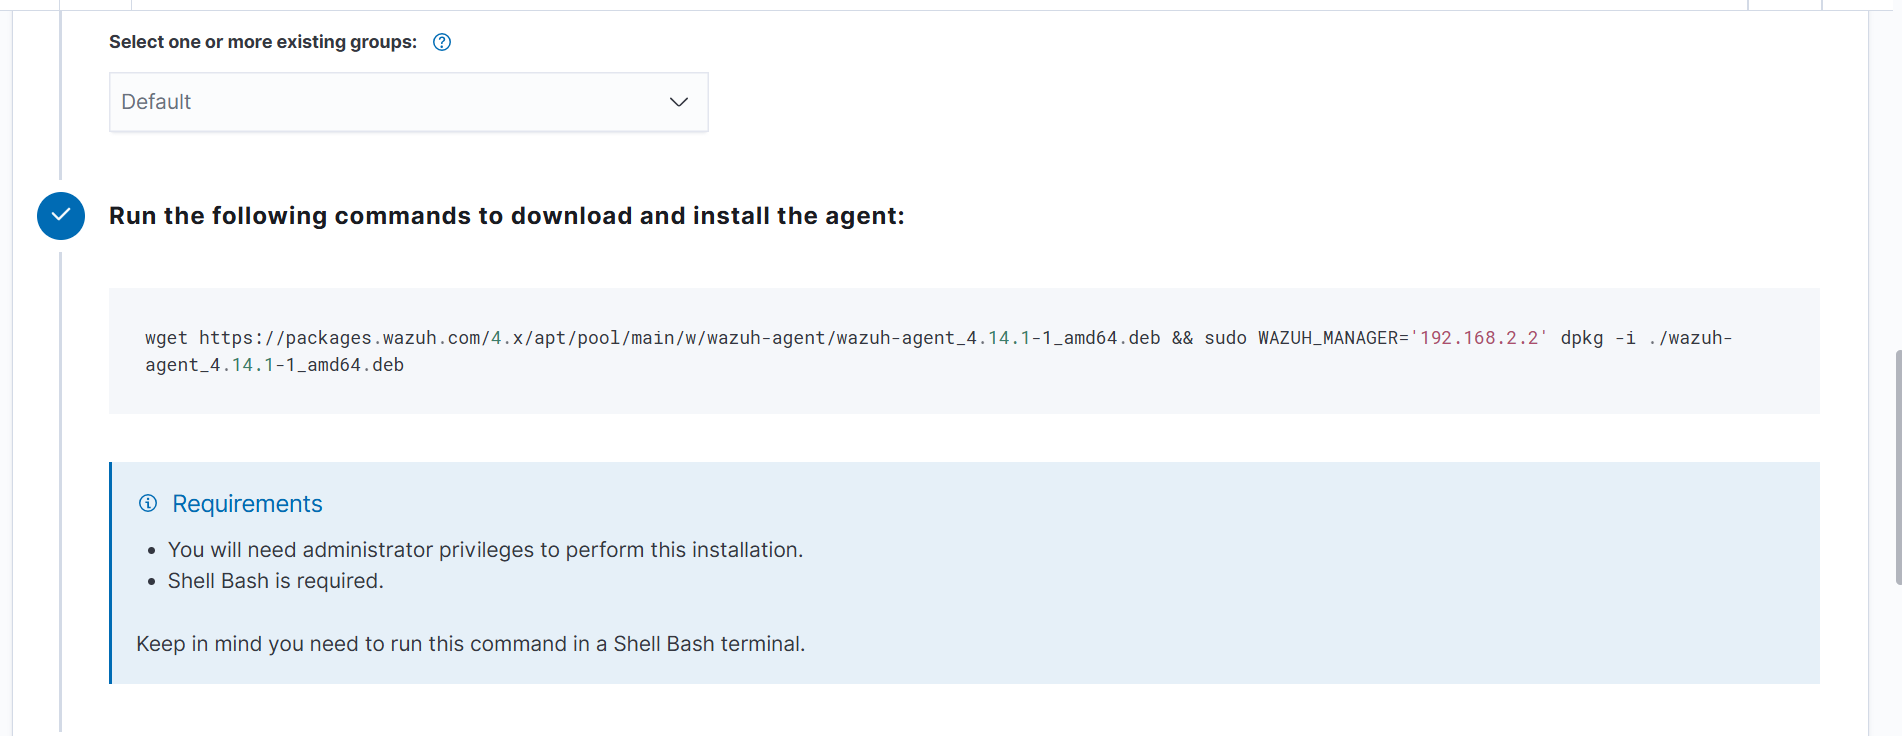Click the 'Run the following commands' step heading
This screenshot has height=736, width=1902.
(x=506, y=216)
